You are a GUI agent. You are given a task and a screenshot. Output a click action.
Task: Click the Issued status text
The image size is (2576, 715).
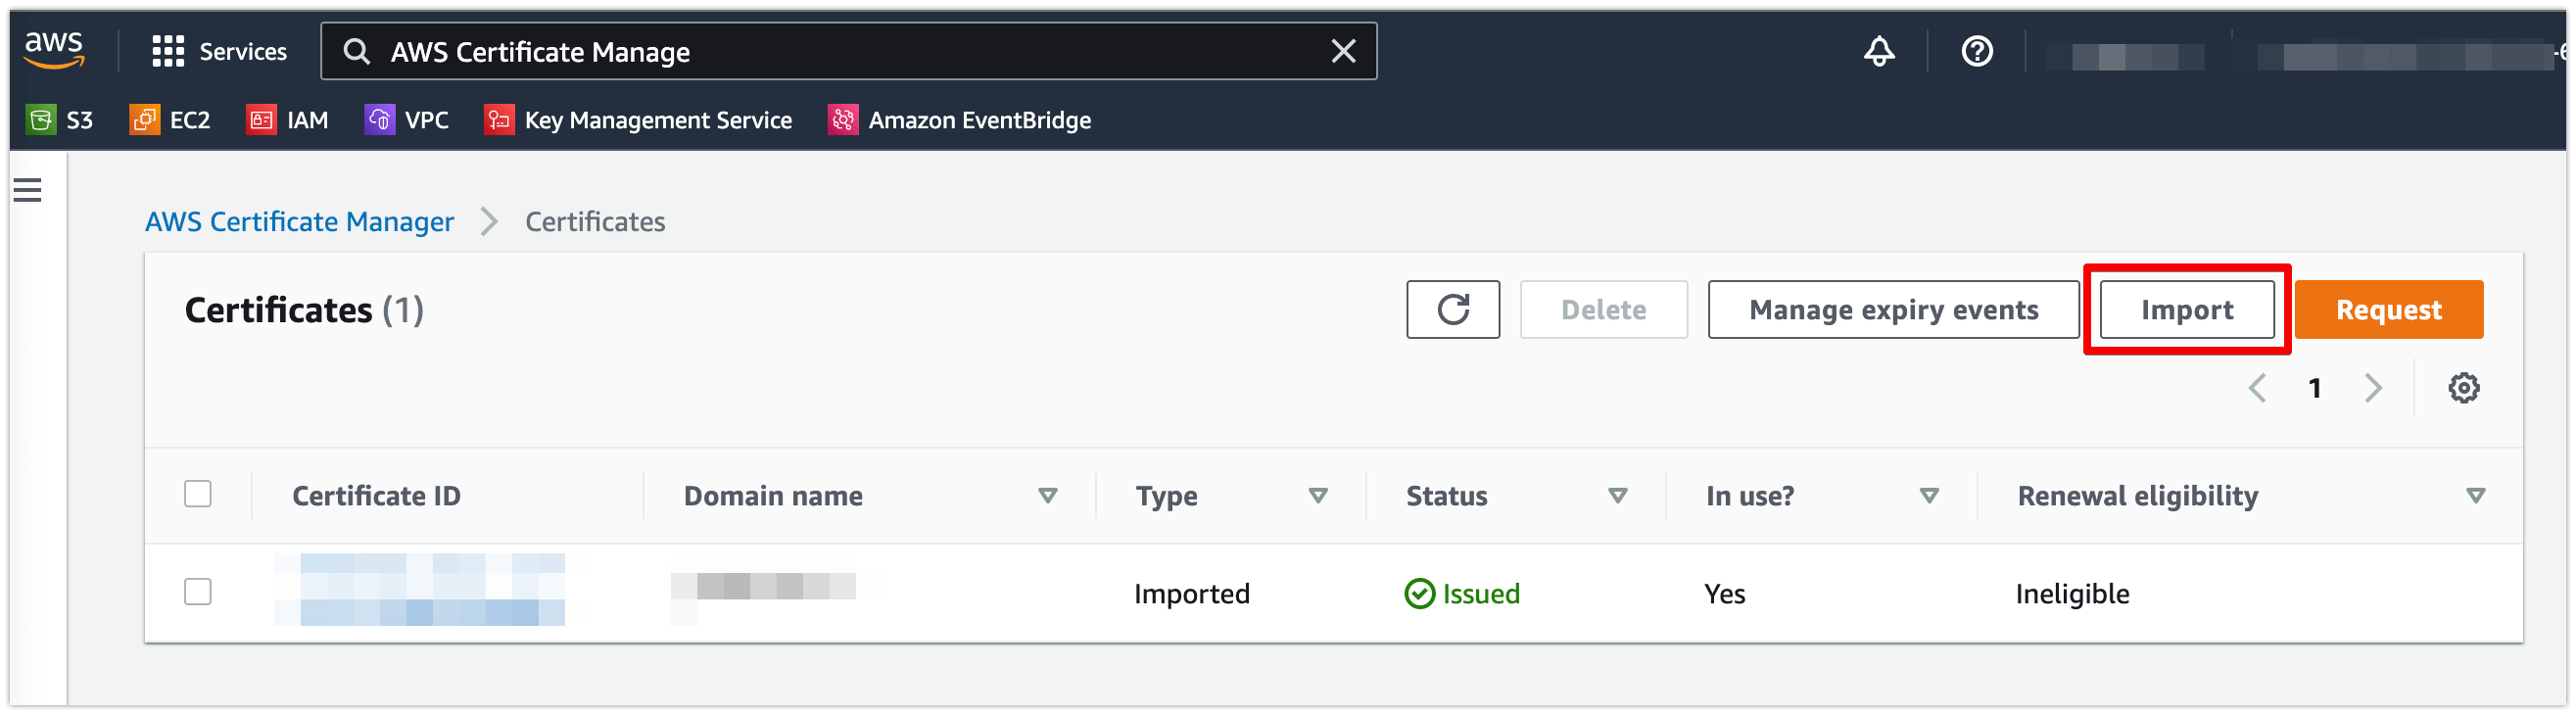[x=1480, y=594]
